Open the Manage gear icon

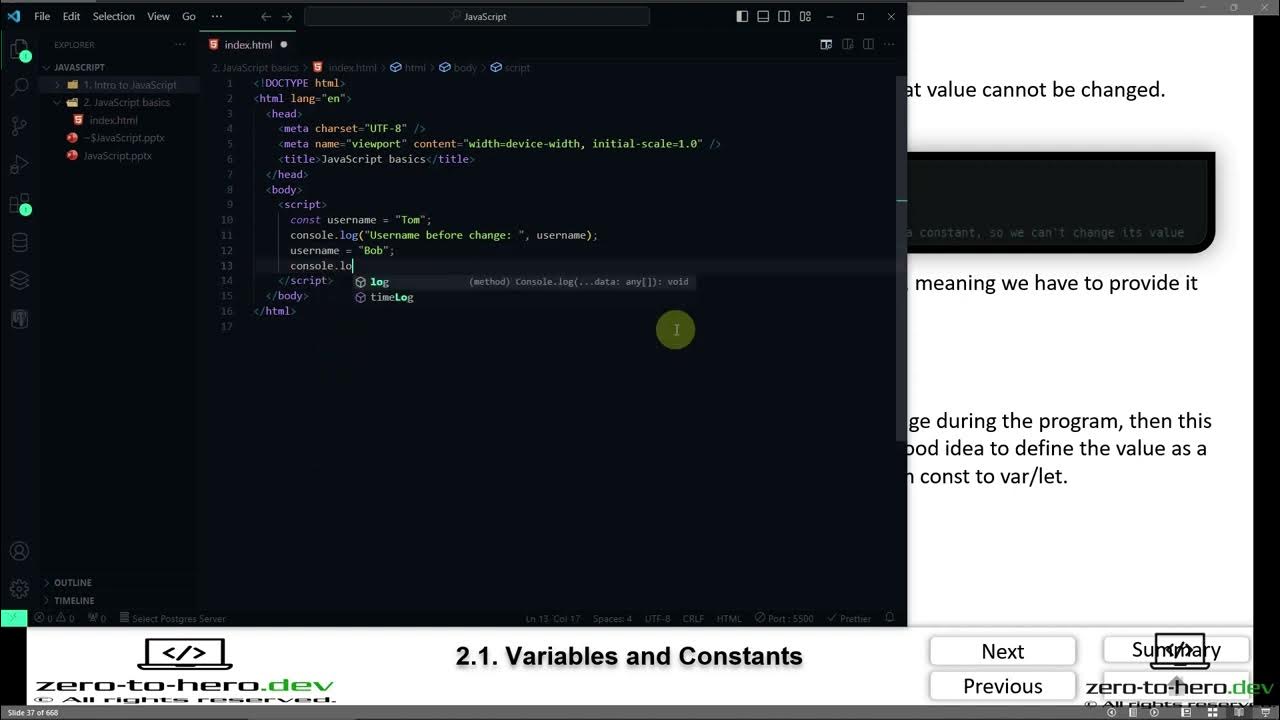pyautogui.click(x=19, y=589)
